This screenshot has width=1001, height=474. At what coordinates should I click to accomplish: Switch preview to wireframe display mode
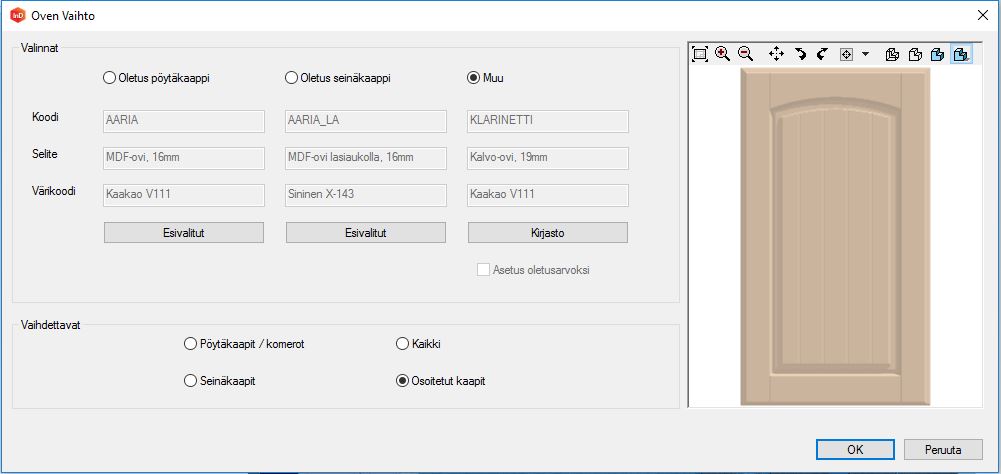892,54
